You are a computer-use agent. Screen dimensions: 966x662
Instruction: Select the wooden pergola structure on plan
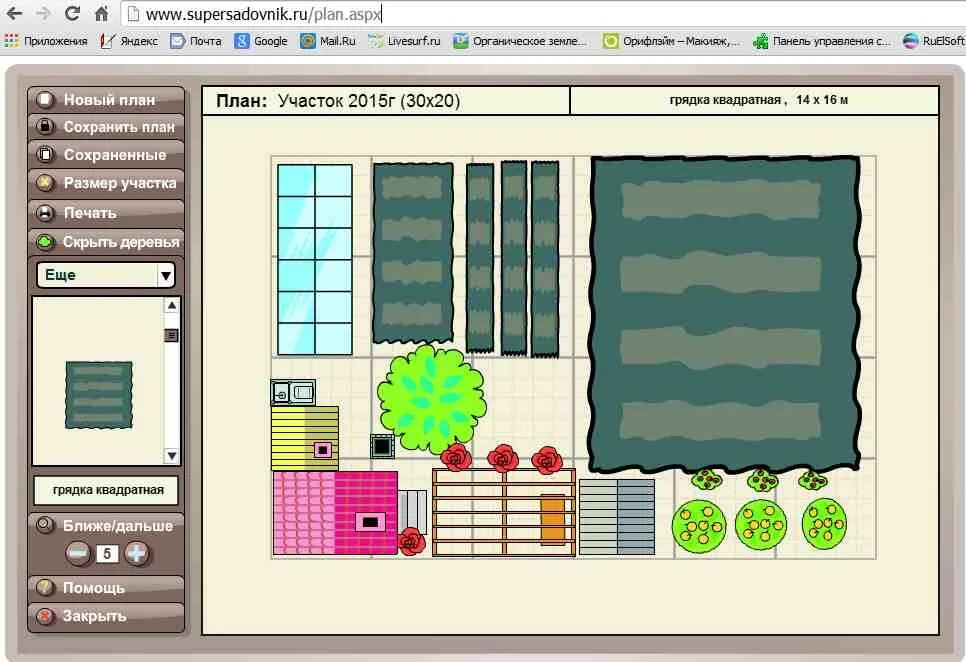(504, 512)
